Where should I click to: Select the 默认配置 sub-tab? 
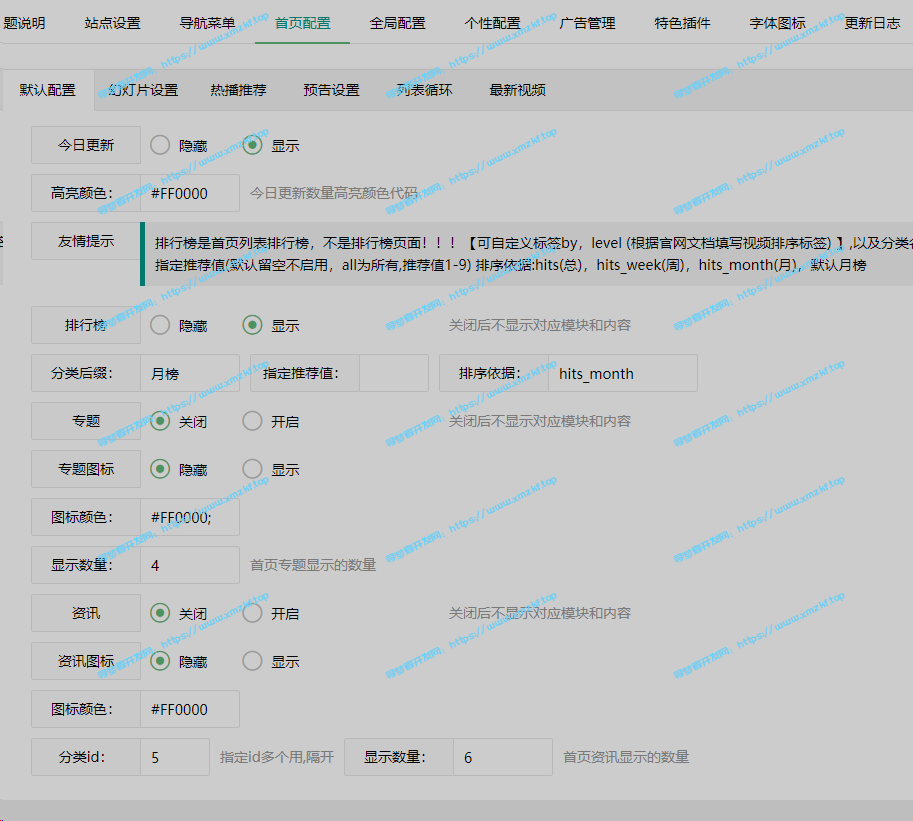tap(48, 90)
